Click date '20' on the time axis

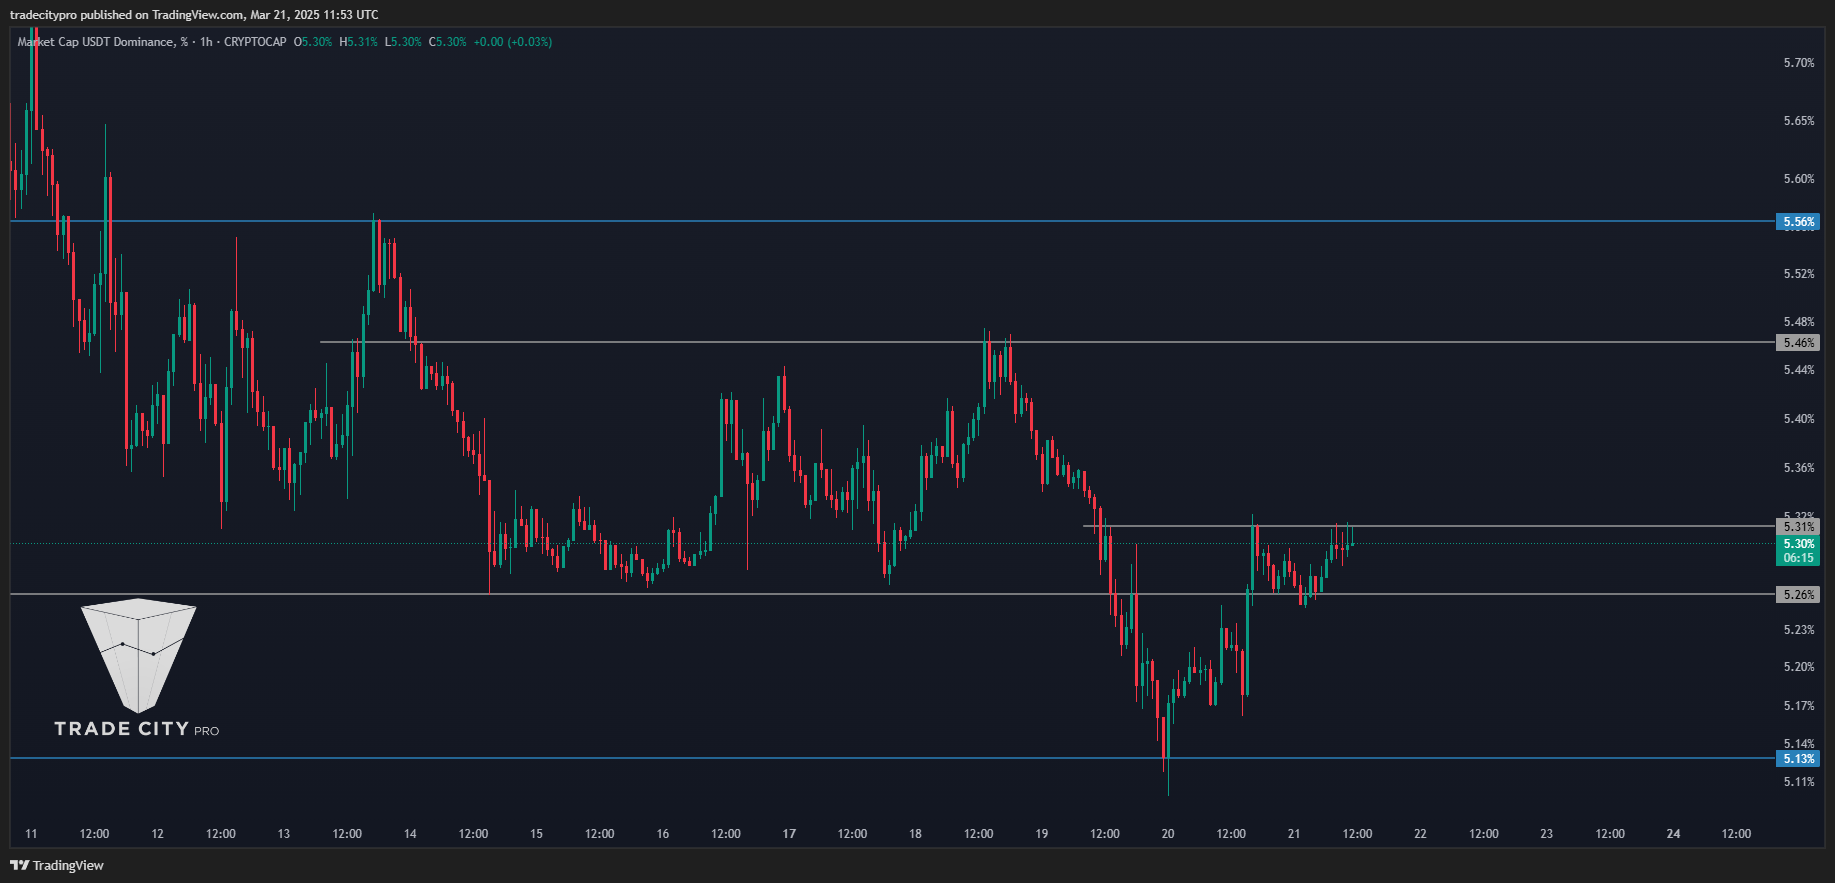coord(1168,834)
